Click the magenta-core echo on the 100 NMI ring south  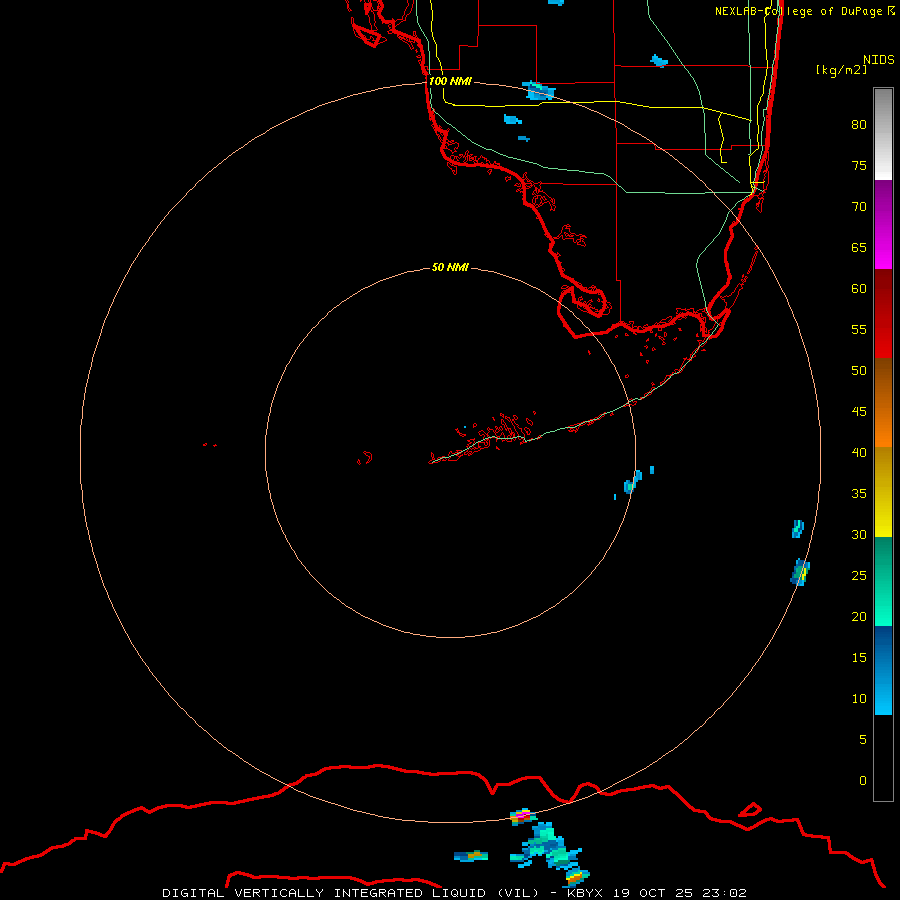(x=523, y=816)
